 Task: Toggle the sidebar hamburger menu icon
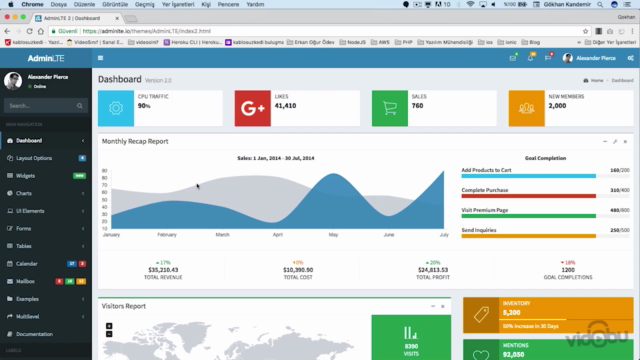click(x=100, y=58)
